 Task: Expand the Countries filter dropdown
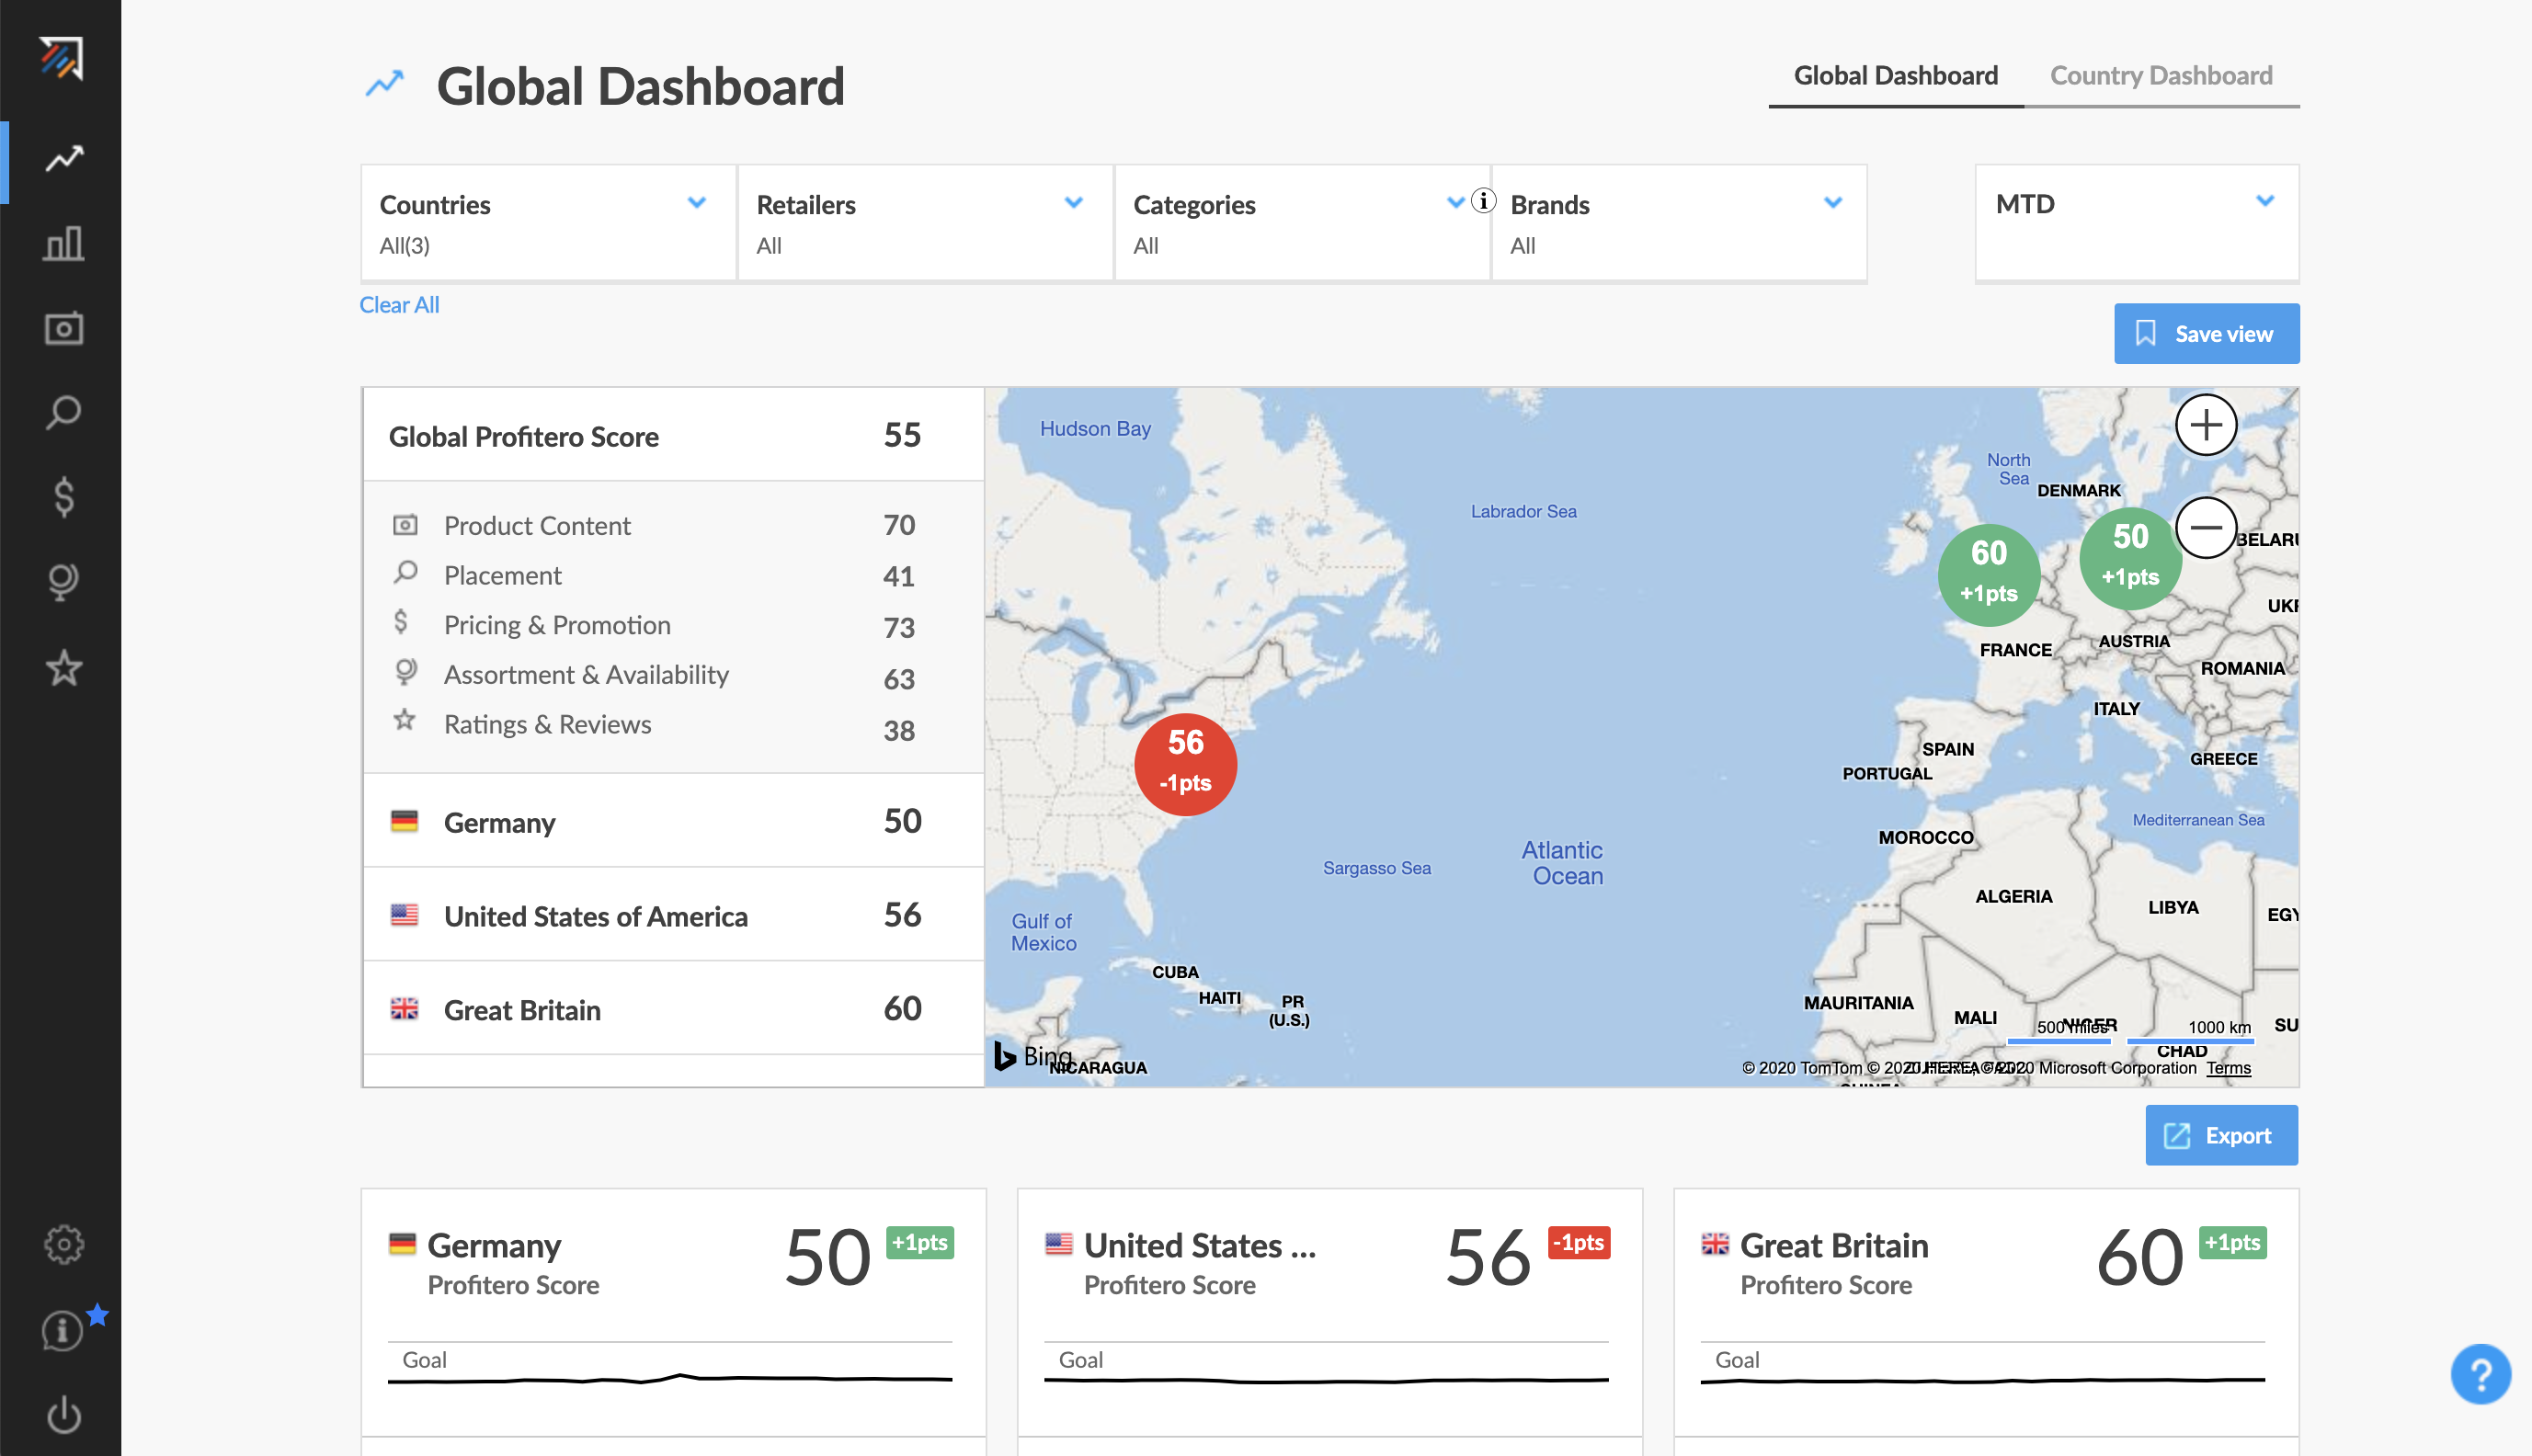pos(696,203)
